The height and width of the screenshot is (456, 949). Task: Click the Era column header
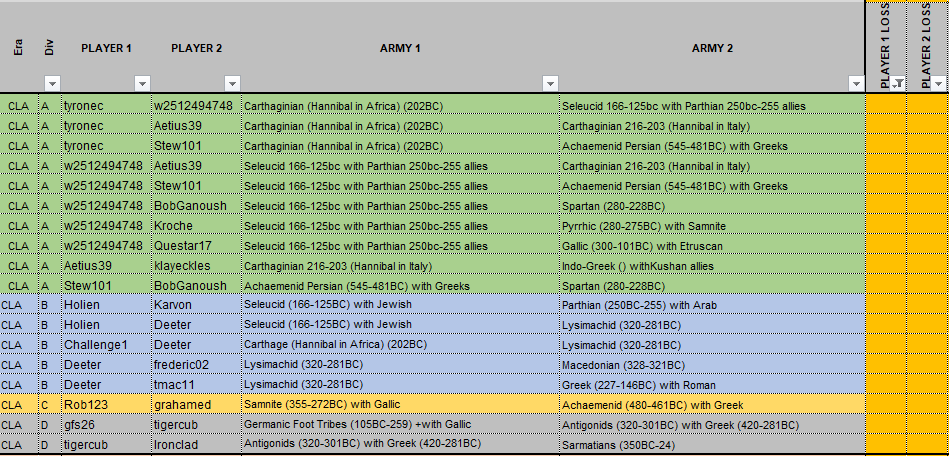click(x=18, y=48)
